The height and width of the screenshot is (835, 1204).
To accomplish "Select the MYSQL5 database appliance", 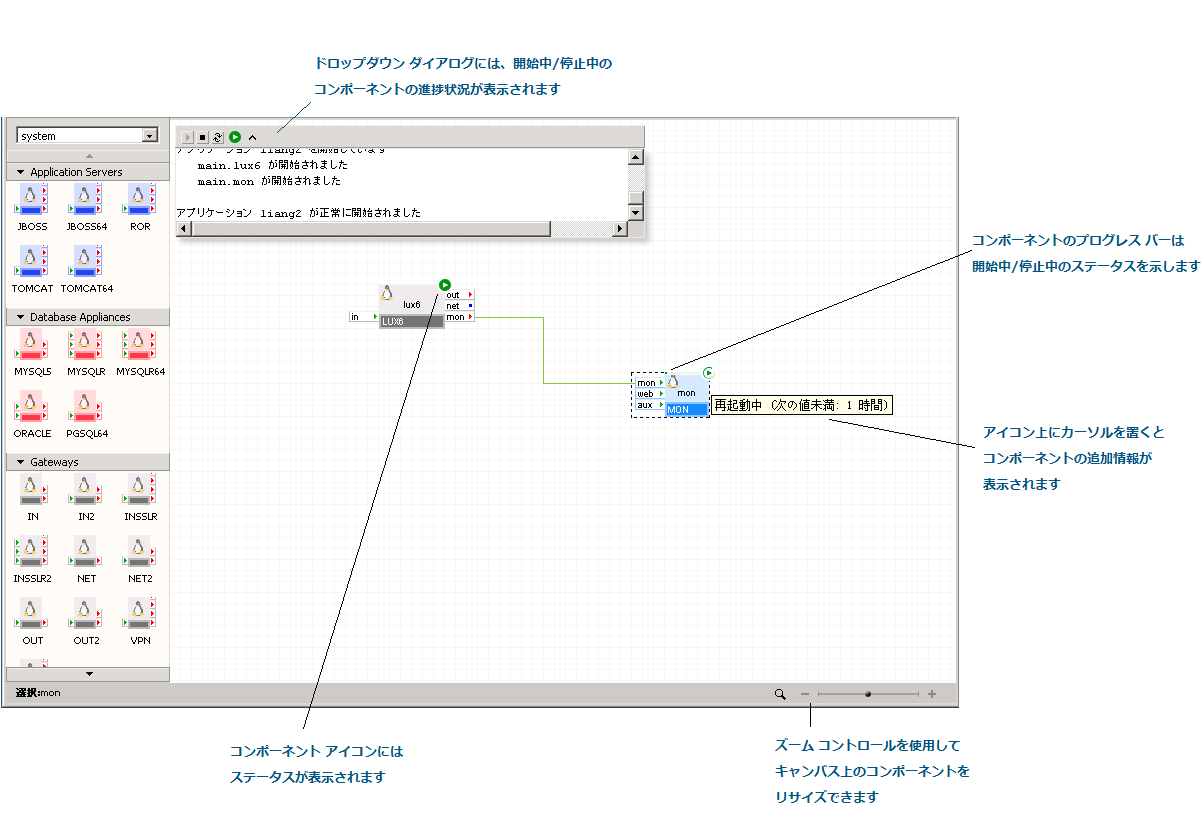I will 32,344.
